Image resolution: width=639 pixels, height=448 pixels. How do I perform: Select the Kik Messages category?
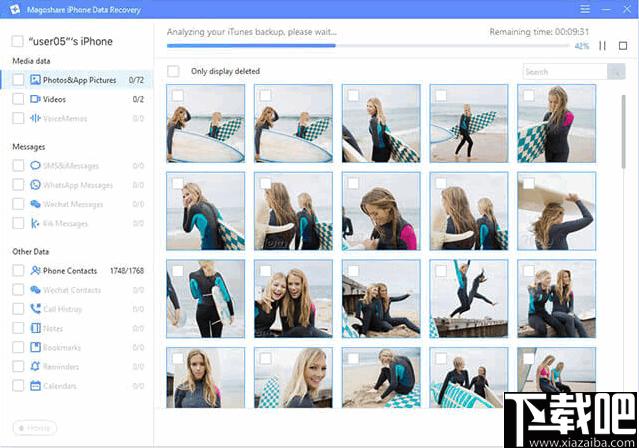coord(77,223)
